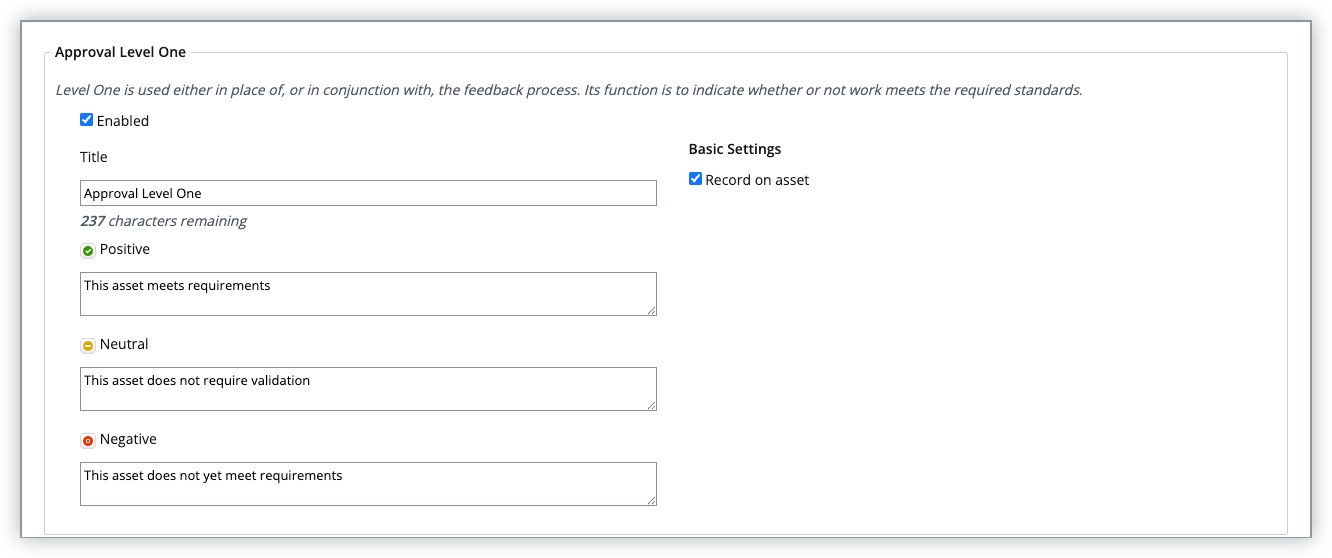Screen dimensions: 1332x558
Task: Click the Neutral text box resize handle
Action: pos(651,405)
